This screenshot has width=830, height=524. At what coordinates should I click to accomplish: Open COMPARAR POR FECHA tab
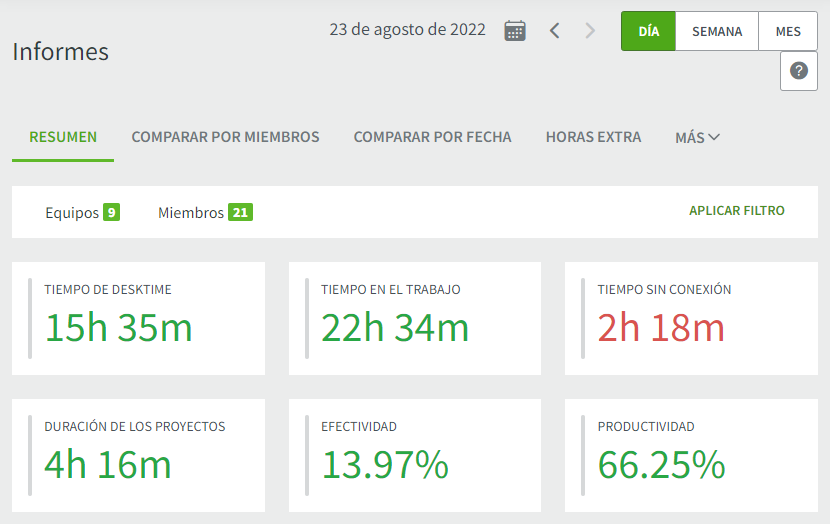[432, 137]
